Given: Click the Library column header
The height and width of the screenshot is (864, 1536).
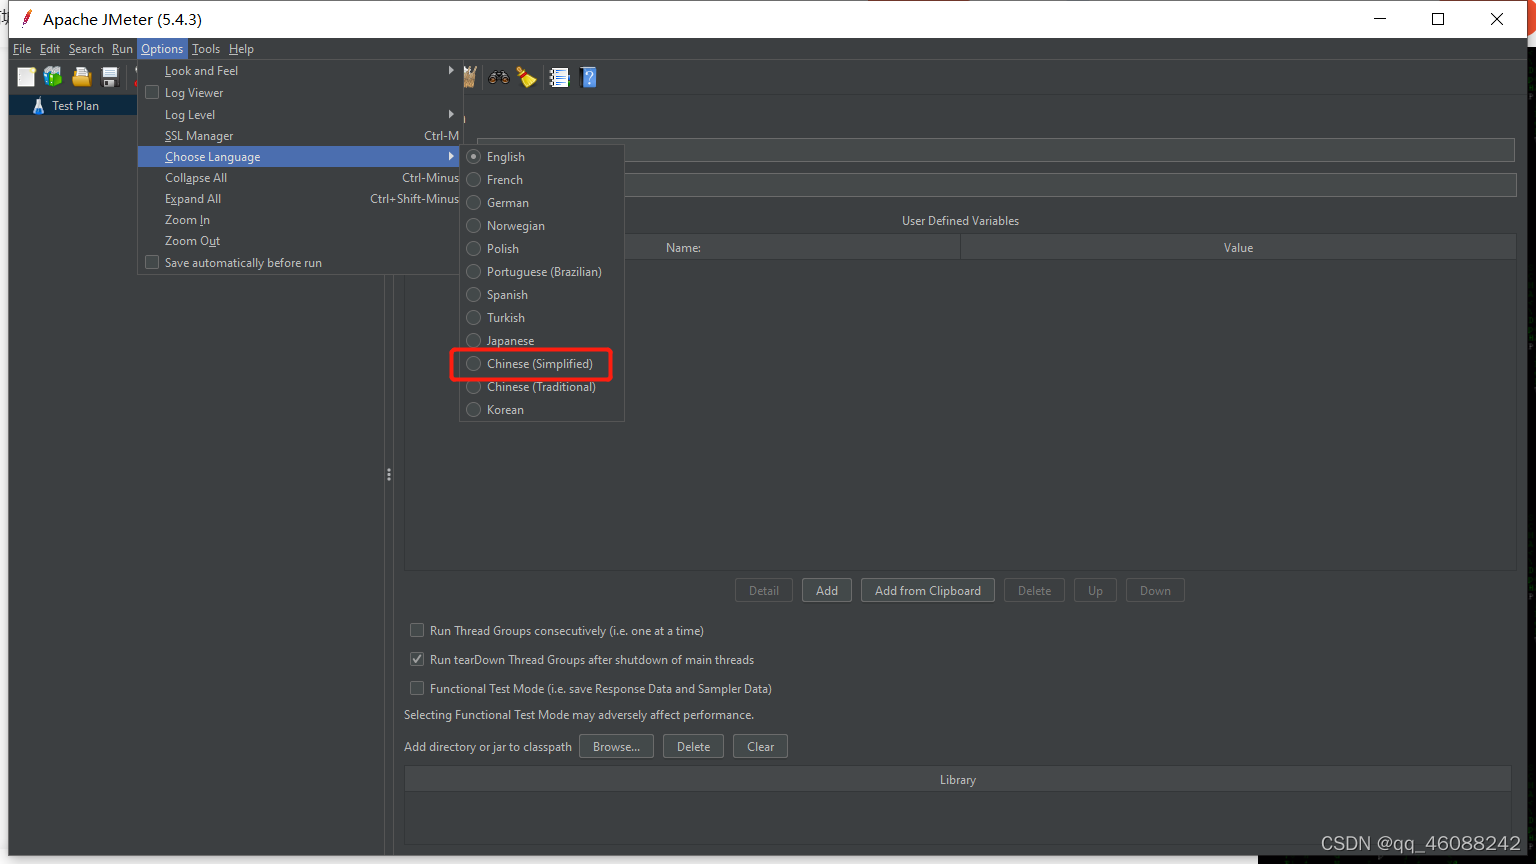Looking at the screenshot, I should coord(958,779).
